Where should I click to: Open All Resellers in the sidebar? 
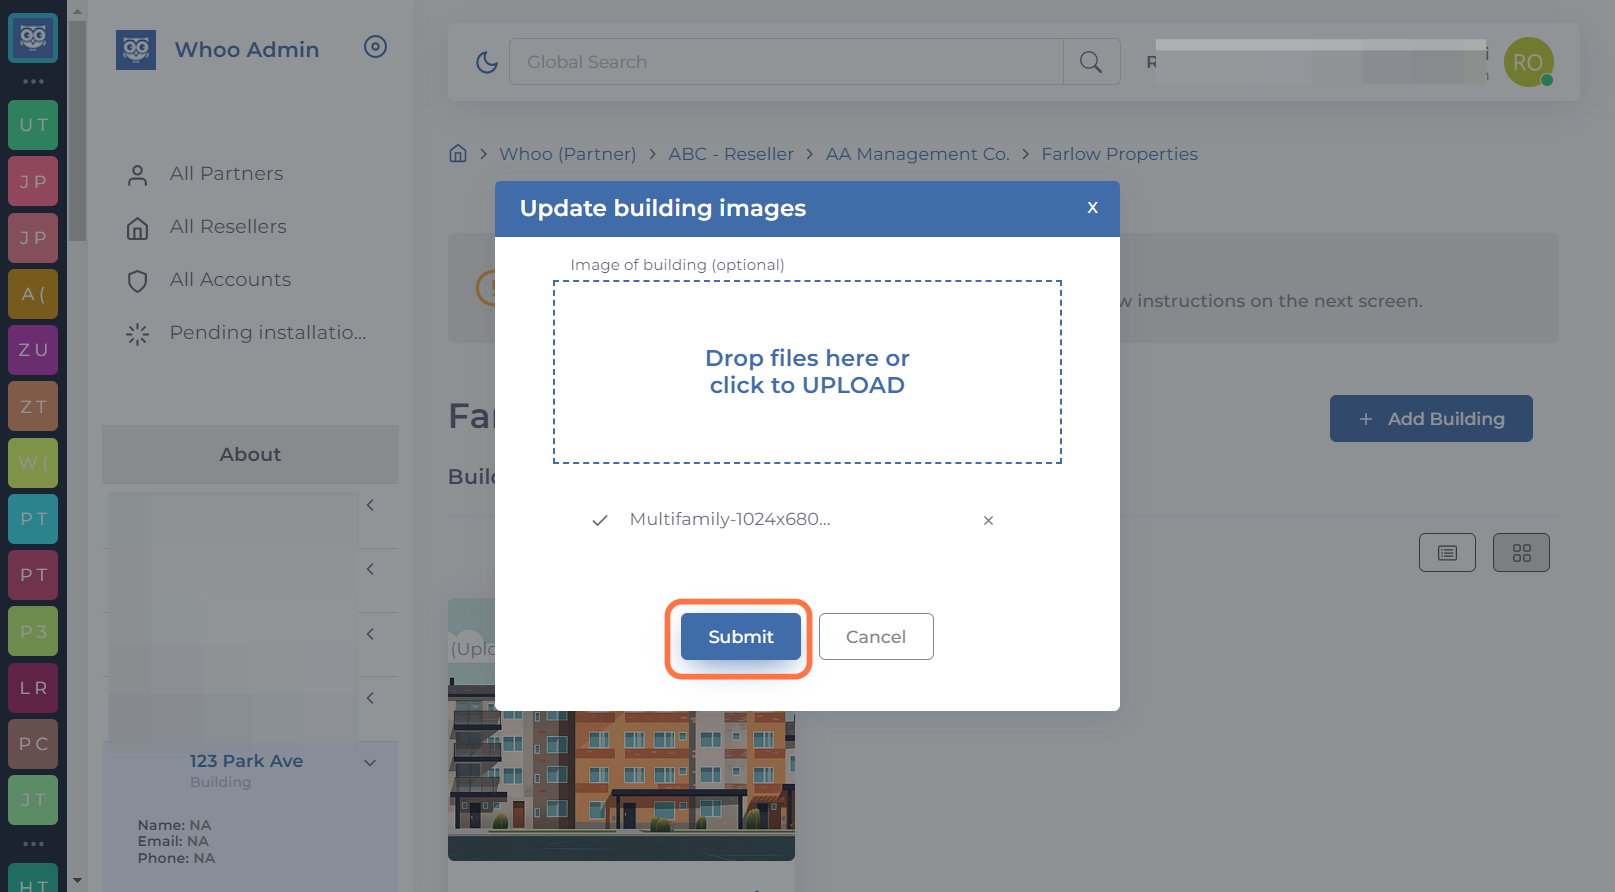(228, 227)
